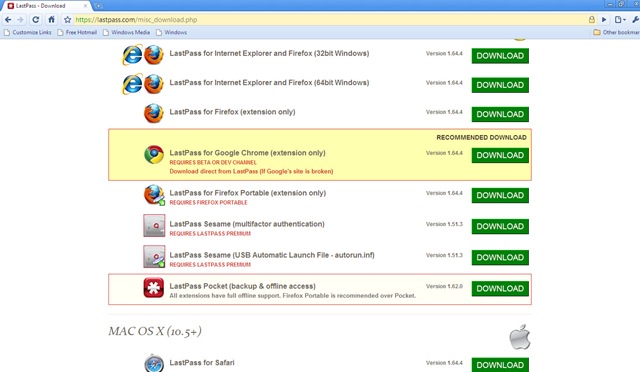Click 'REQUIRES FIREFOX PORTABLE' text
The width and height of the screenshot is (640, 372).
pyautogui.click(x=209, y=203)
